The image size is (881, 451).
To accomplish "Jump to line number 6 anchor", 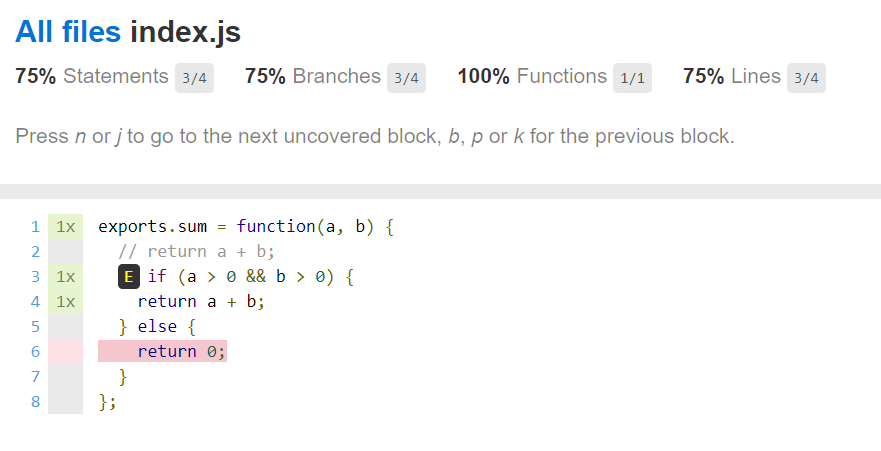I will click(x=35, y=352).
